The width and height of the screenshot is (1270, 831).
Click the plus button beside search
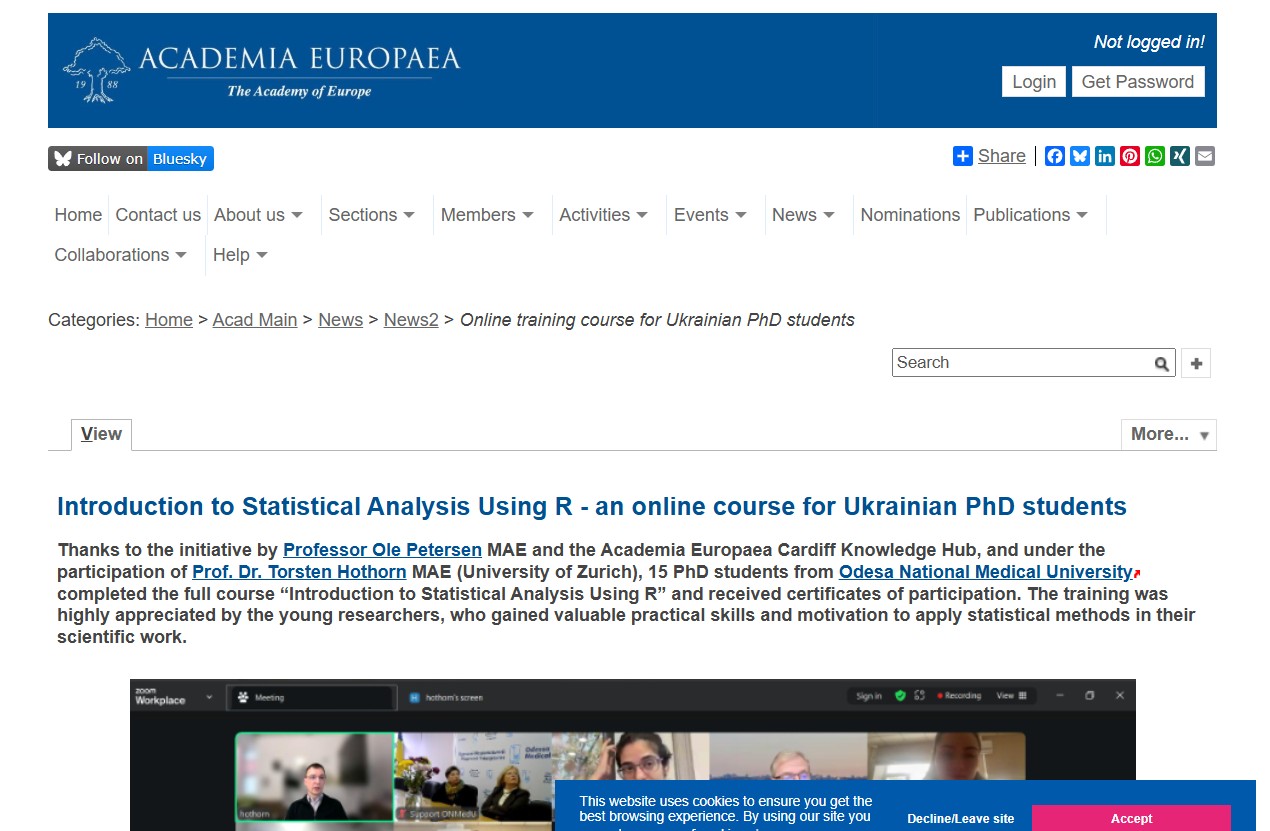[1196, 363]
